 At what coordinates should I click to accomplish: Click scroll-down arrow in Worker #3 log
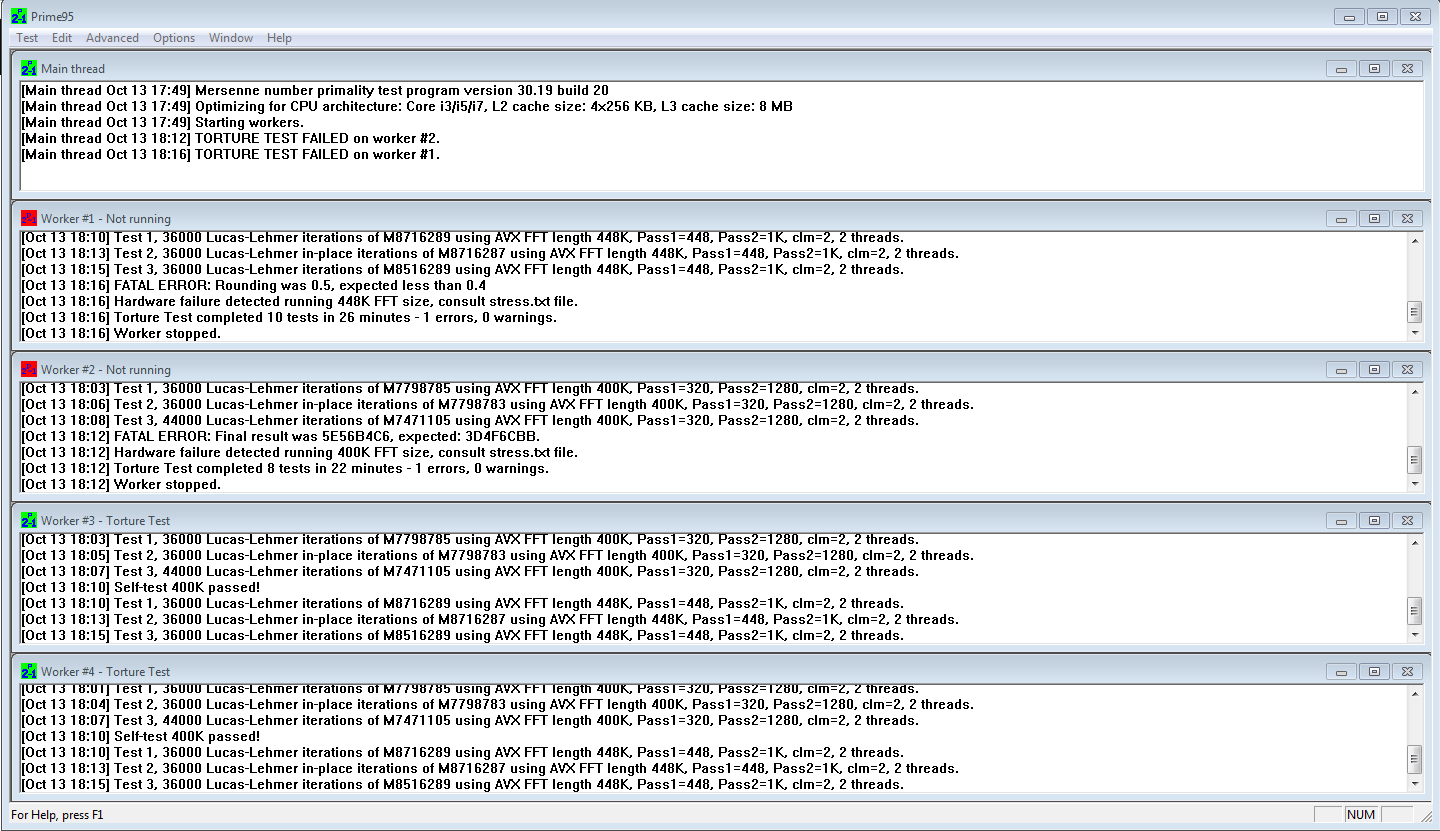coord(1414,635)
